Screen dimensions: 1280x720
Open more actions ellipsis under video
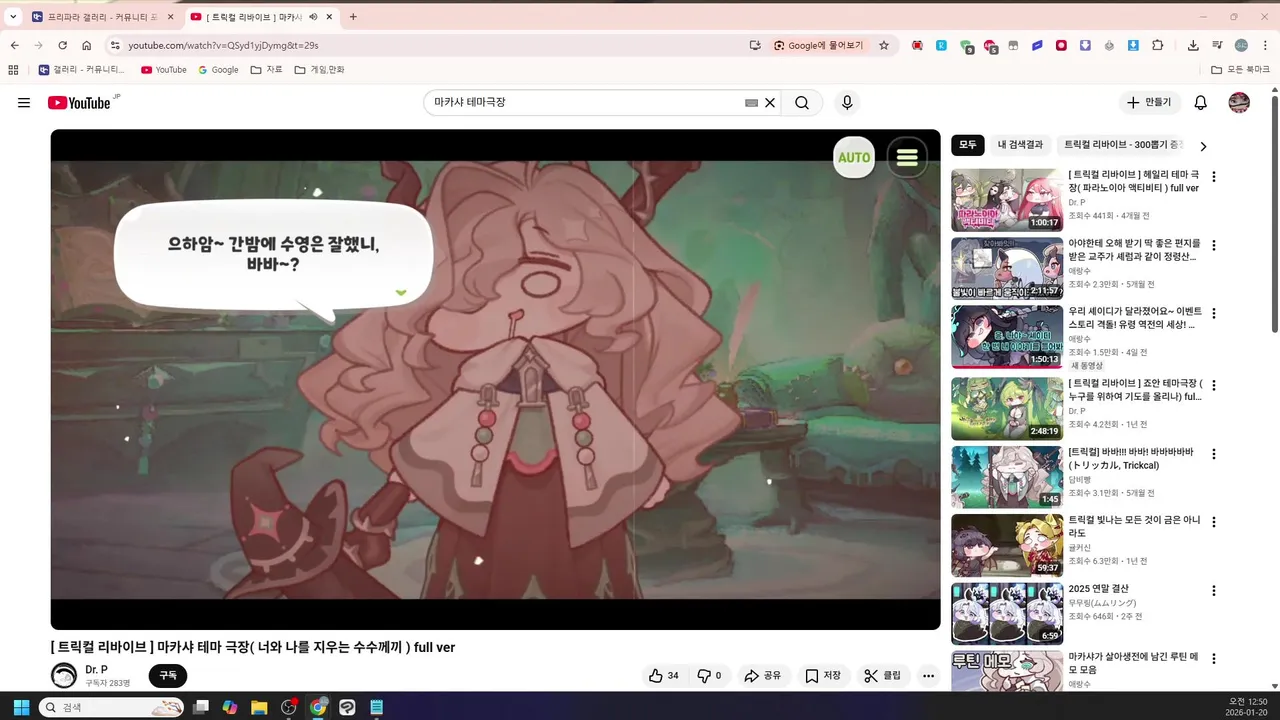point(928,676)
